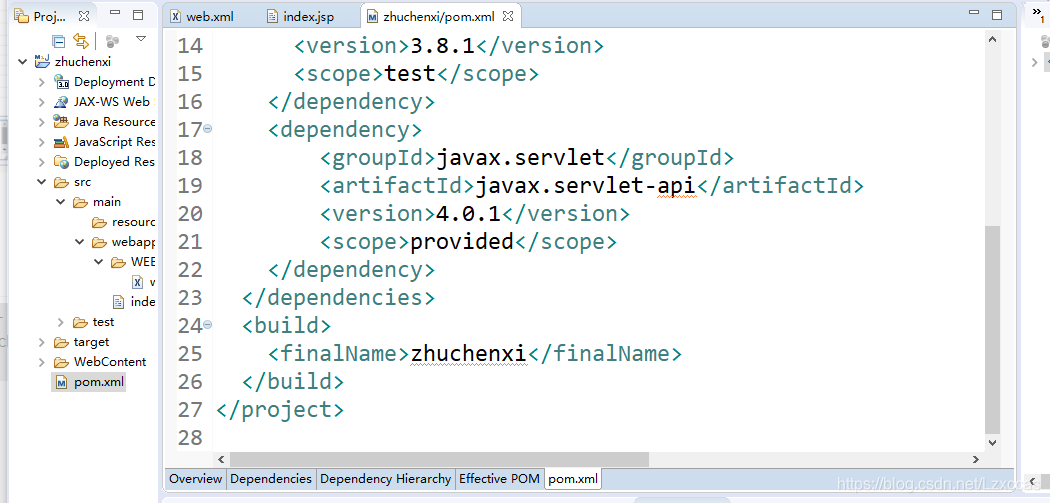Collapse the main folder
This screenshot has height=503, width=1050.
pos(60,202)
